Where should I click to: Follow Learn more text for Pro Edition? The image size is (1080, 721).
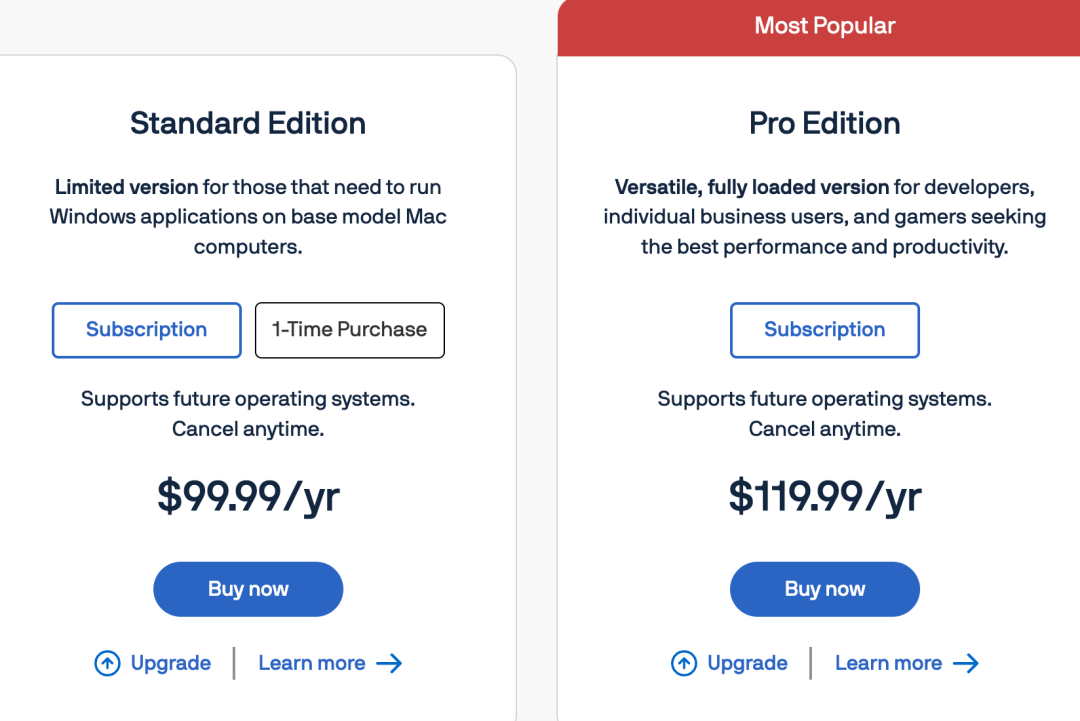pyautogui.click(x=888, y=663)
